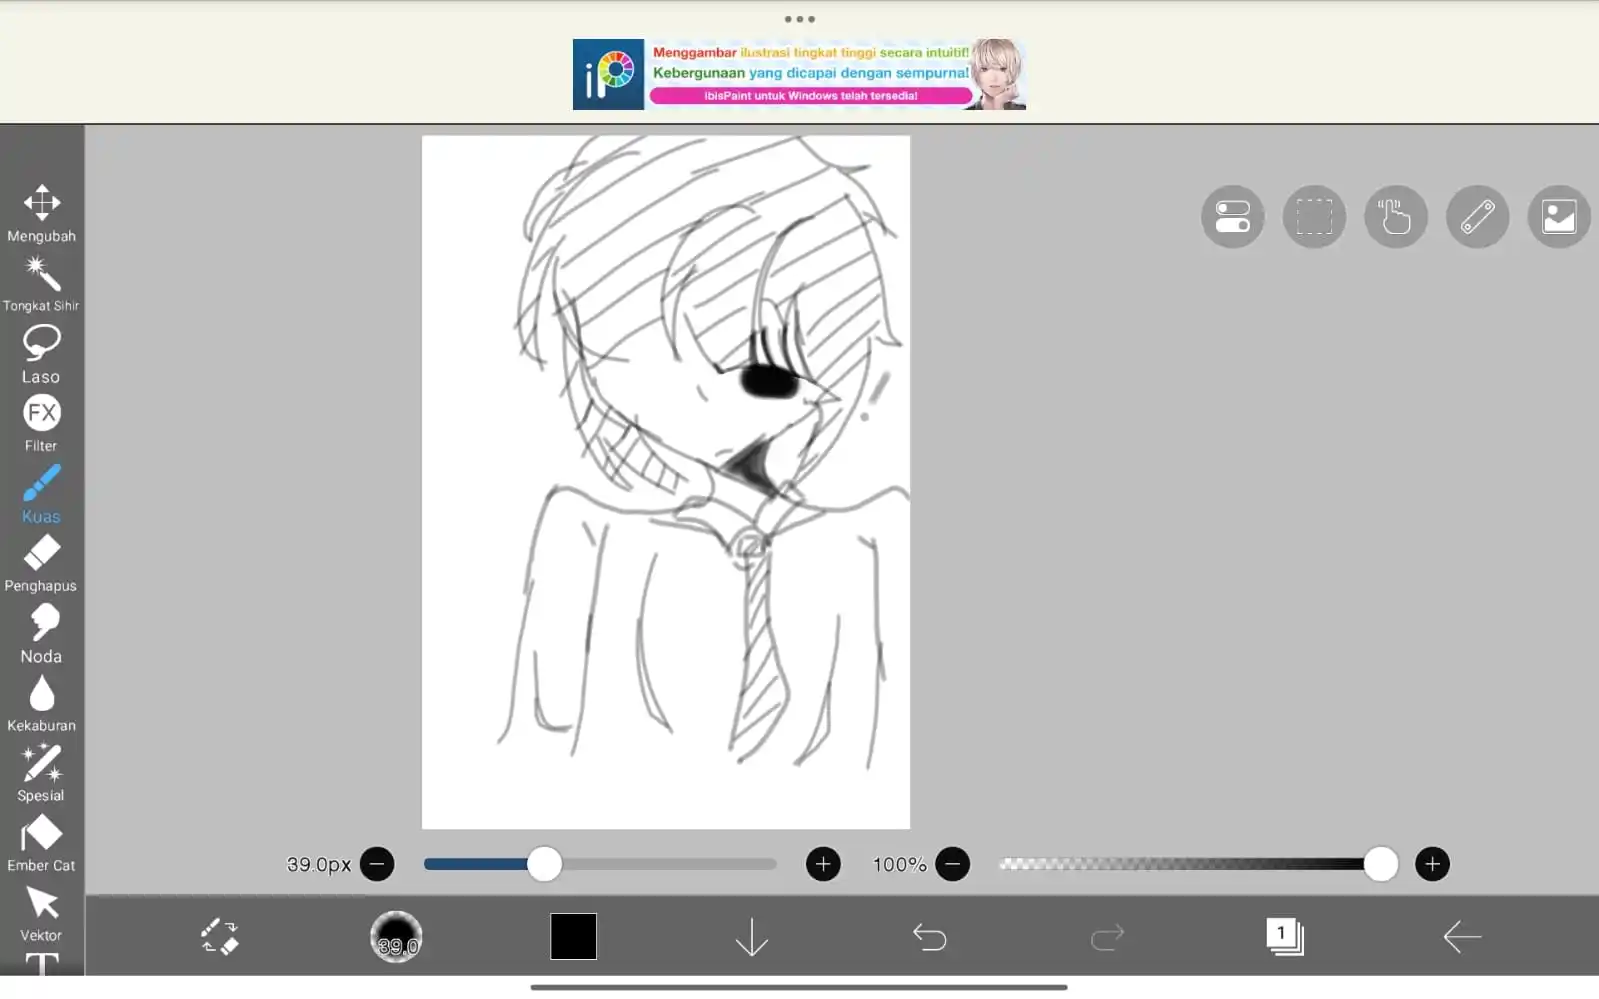This screenshot has height=999, width=1599.
Task: Swap brush and eraser icon
Action: click(219, 937)
